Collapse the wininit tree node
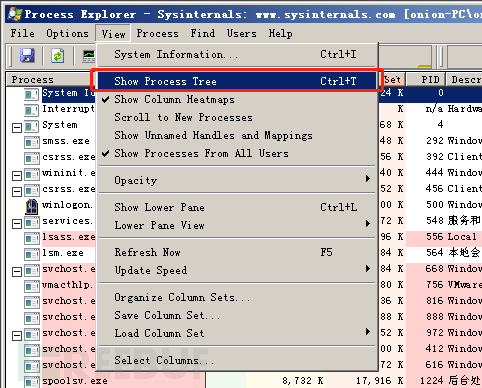Viewport: 482px width, 388px height. coord(17,176)
